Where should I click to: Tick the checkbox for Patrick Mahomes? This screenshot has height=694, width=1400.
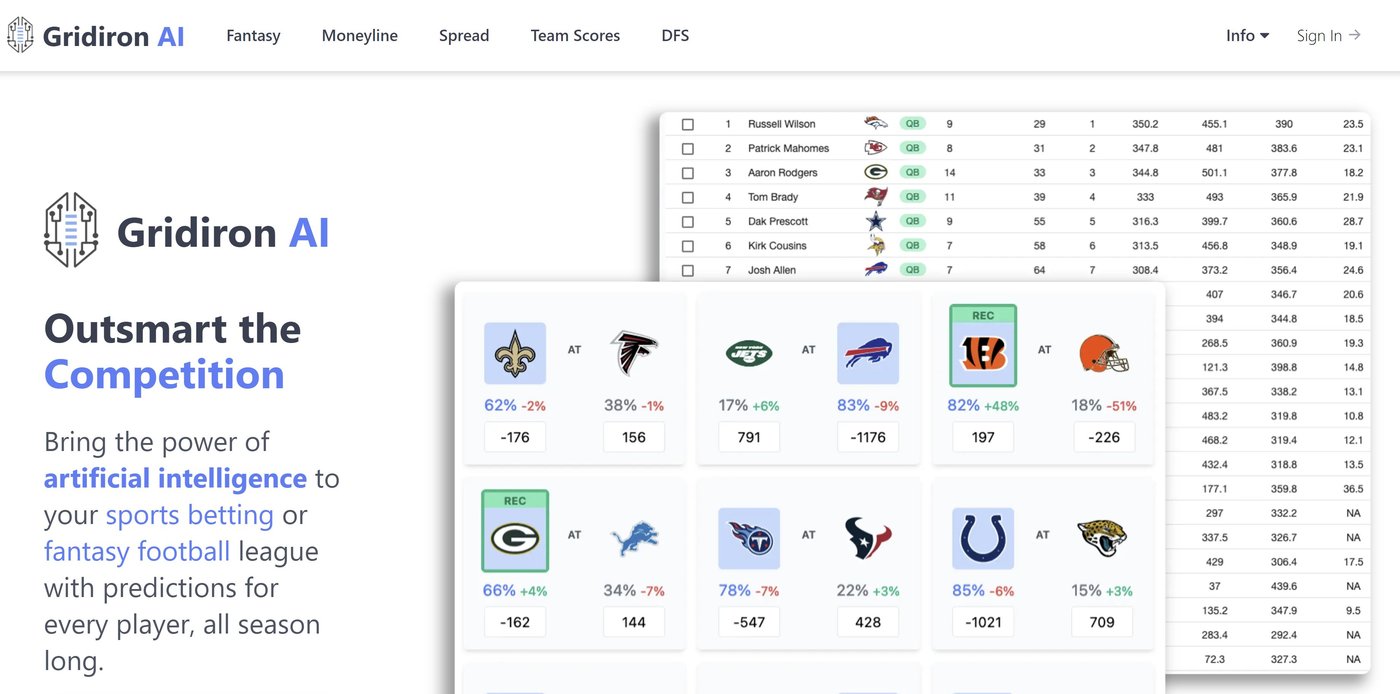687,148
